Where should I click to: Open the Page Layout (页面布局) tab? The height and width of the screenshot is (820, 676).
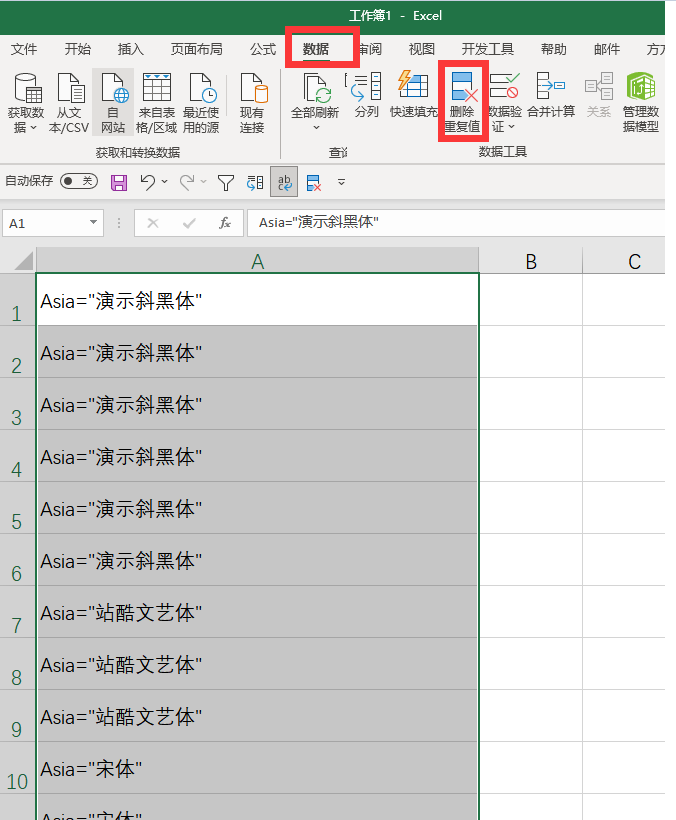(x=197, y=49)
